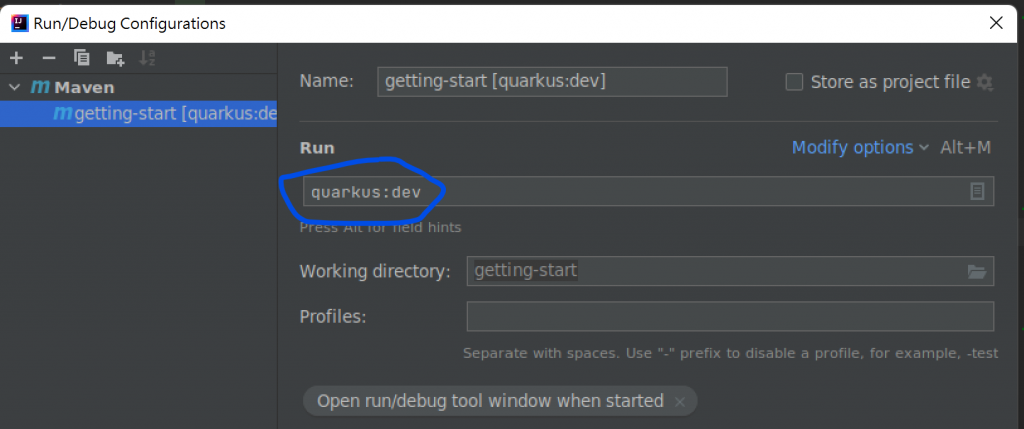Enable Store as project file checkbox

794,82
